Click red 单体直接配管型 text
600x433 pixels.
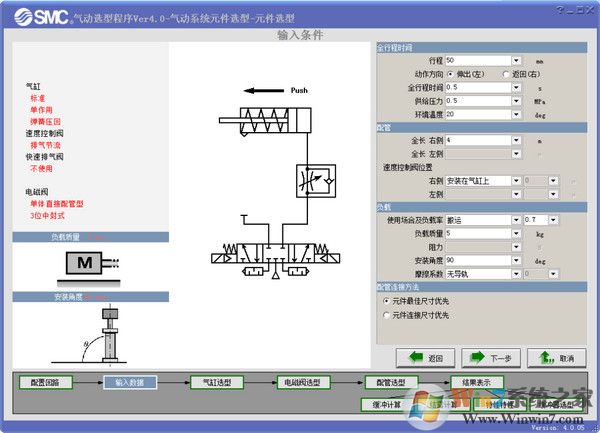pos(57,204)
